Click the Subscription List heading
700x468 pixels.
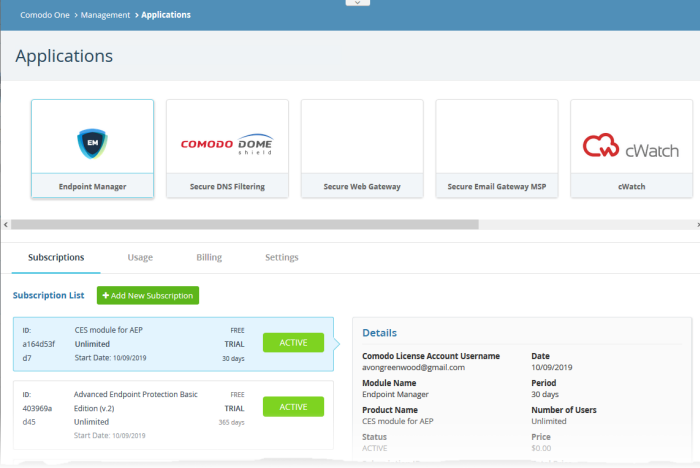48,295
